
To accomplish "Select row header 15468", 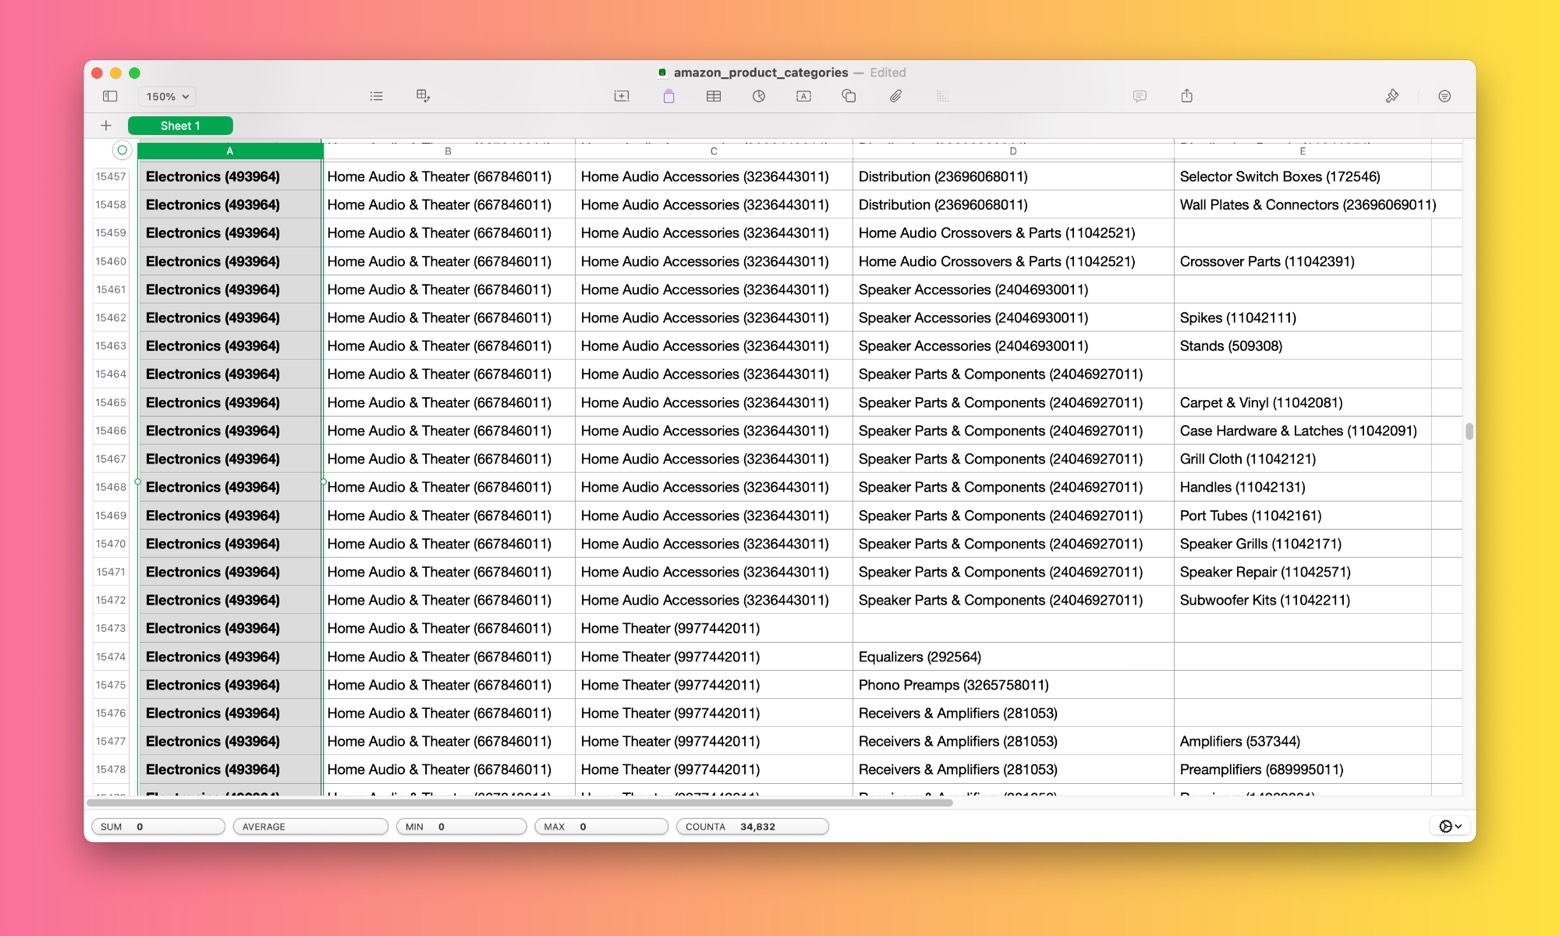I will coord(111,487).
